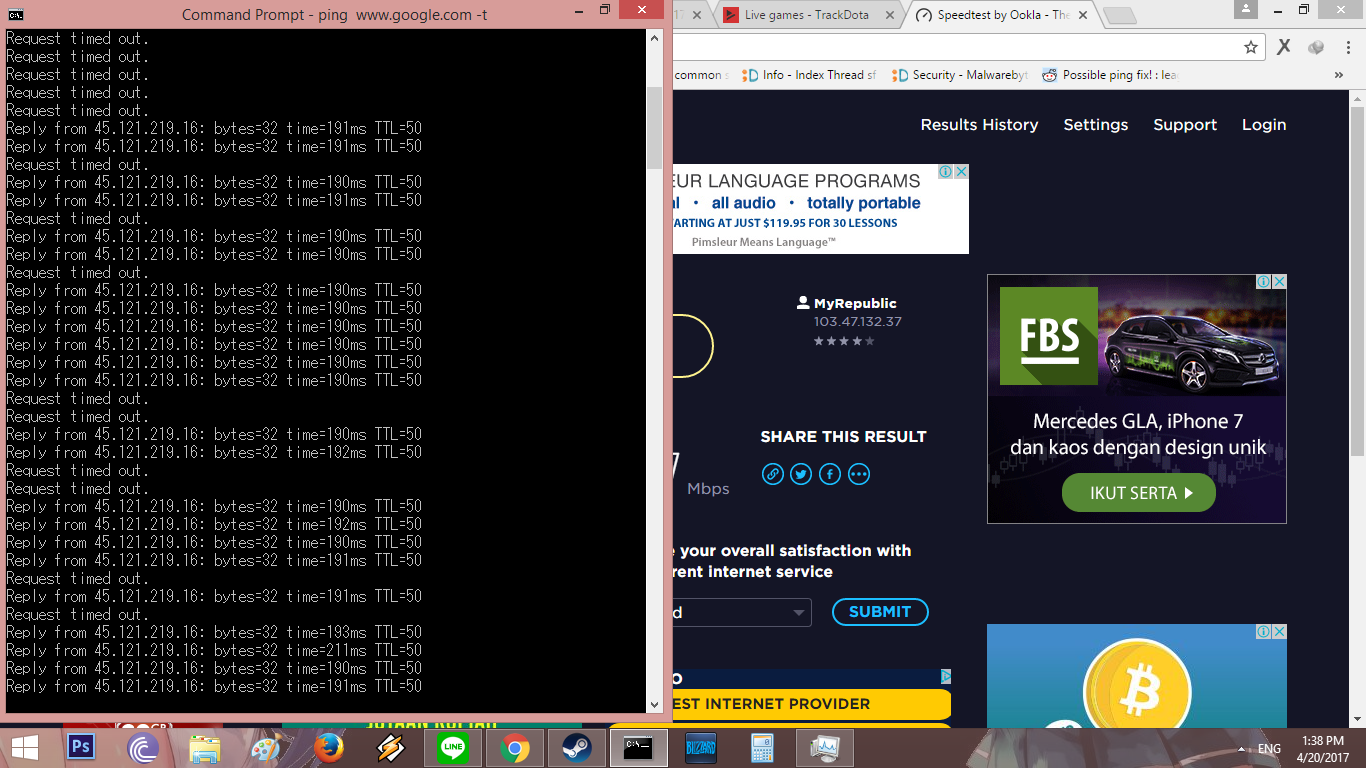Viewport: 1366px width, 768px height.
Task: Open the Blizzard app taskbar icon
Action: 701,747
